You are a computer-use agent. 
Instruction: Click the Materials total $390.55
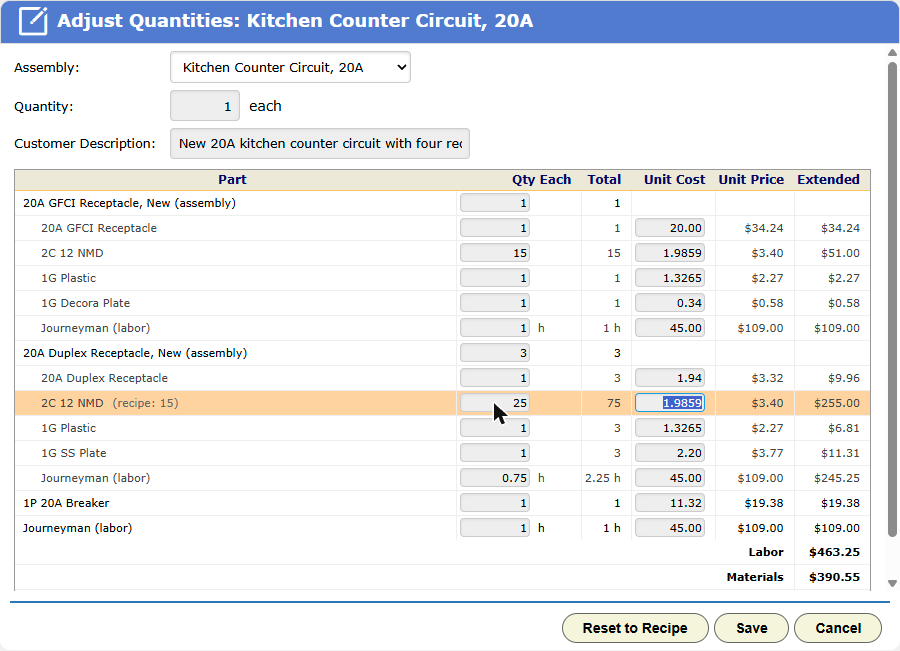coord(834,577)
